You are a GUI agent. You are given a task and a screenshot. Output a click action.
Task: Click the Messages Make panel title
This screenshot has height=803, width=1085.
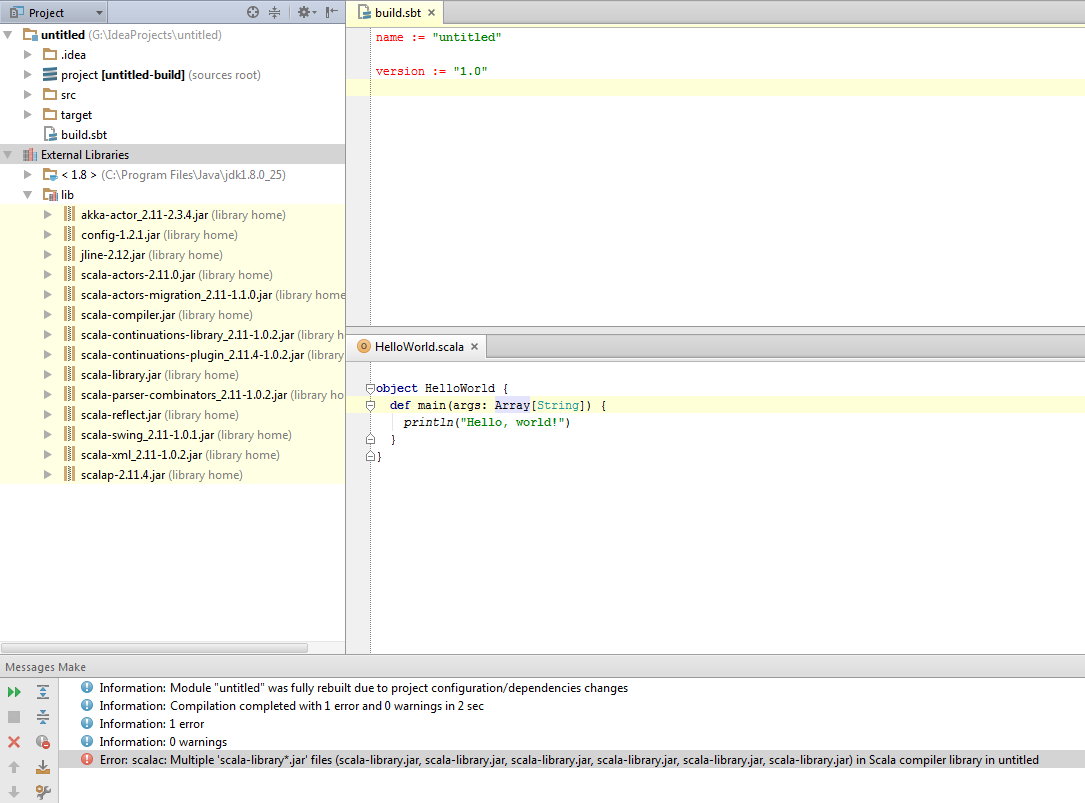pos(46,667)
